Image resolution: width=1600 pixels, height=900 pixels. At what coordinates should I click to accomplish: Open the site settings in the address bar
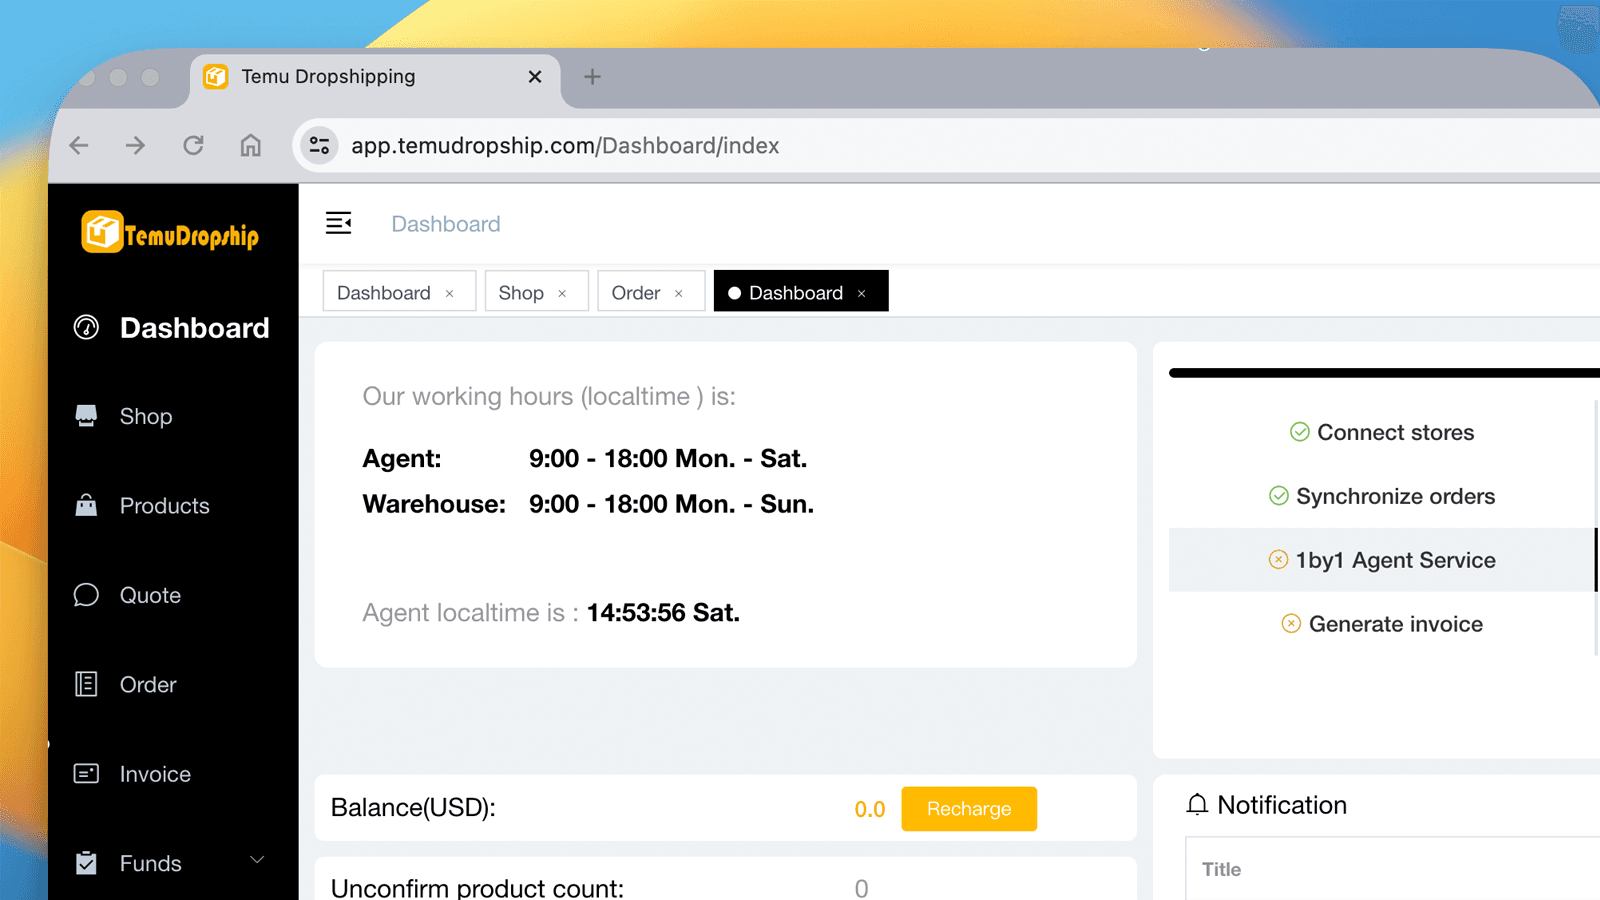pyautogui.click(x=319, y=145)
